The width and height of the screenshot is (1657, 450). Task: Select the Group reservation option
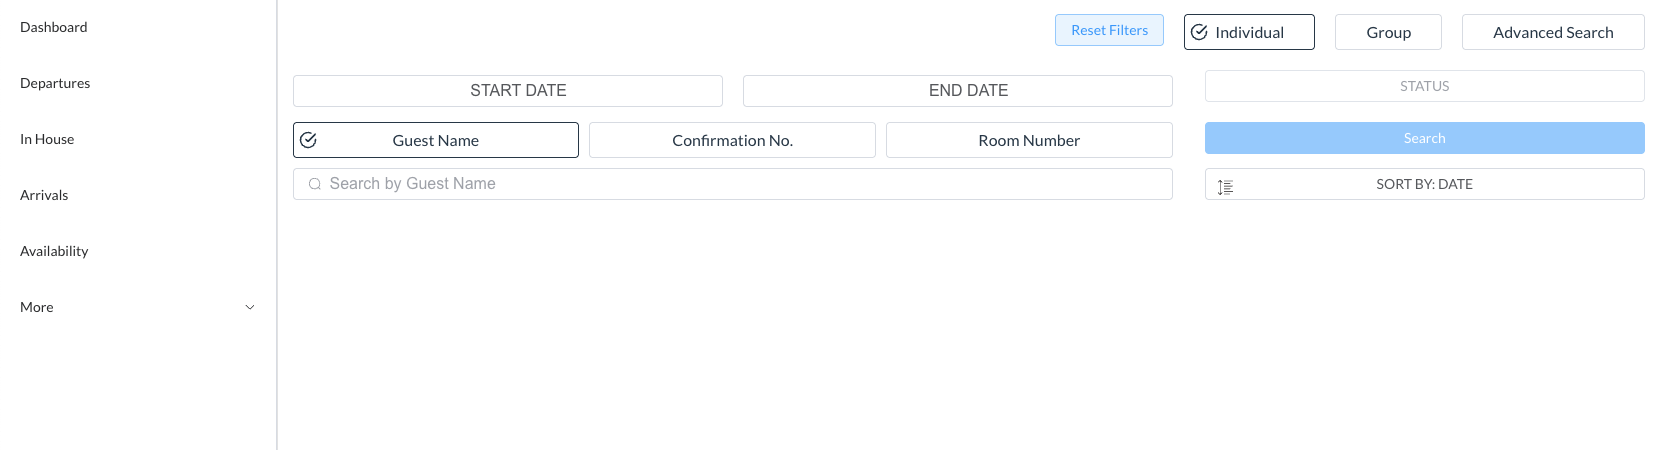[1388, 32]
